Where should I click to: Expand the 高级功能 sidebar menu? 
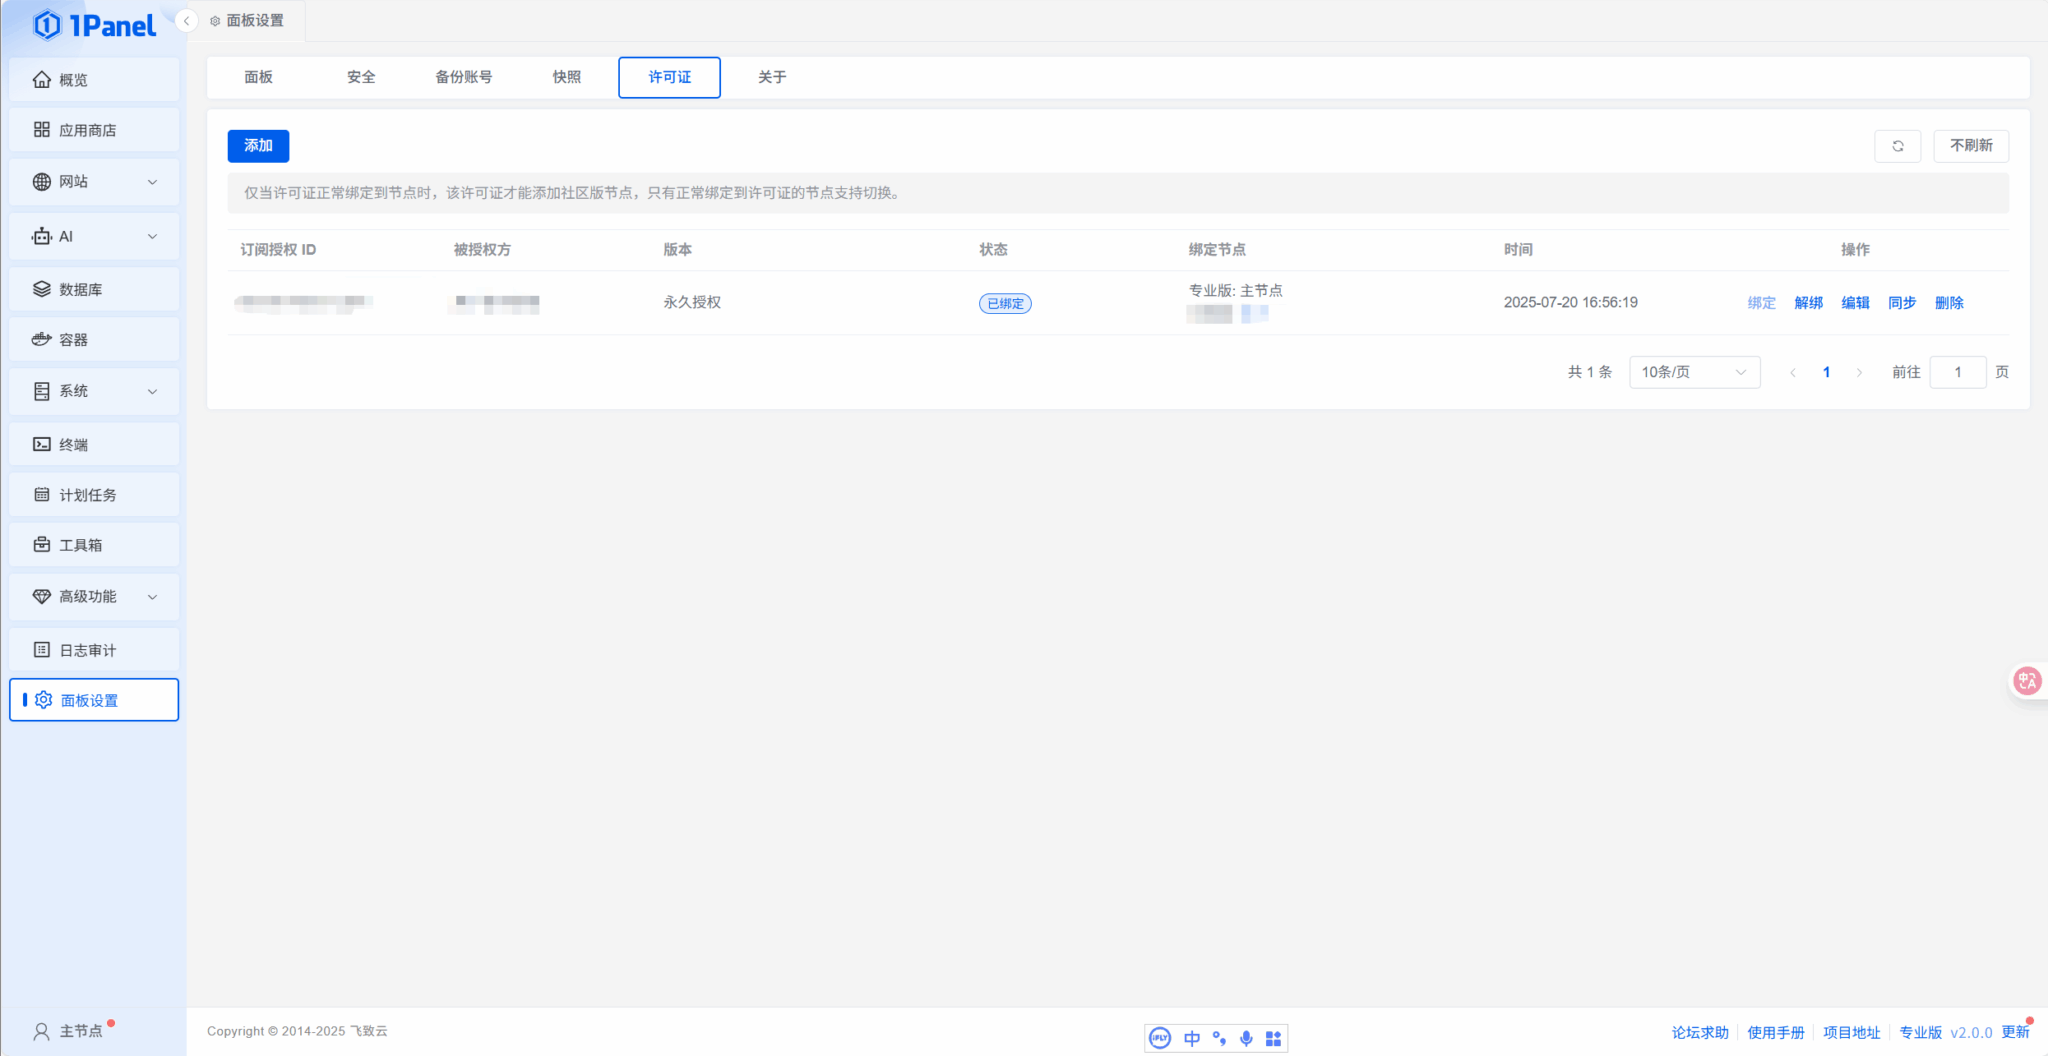pos(152,597)
